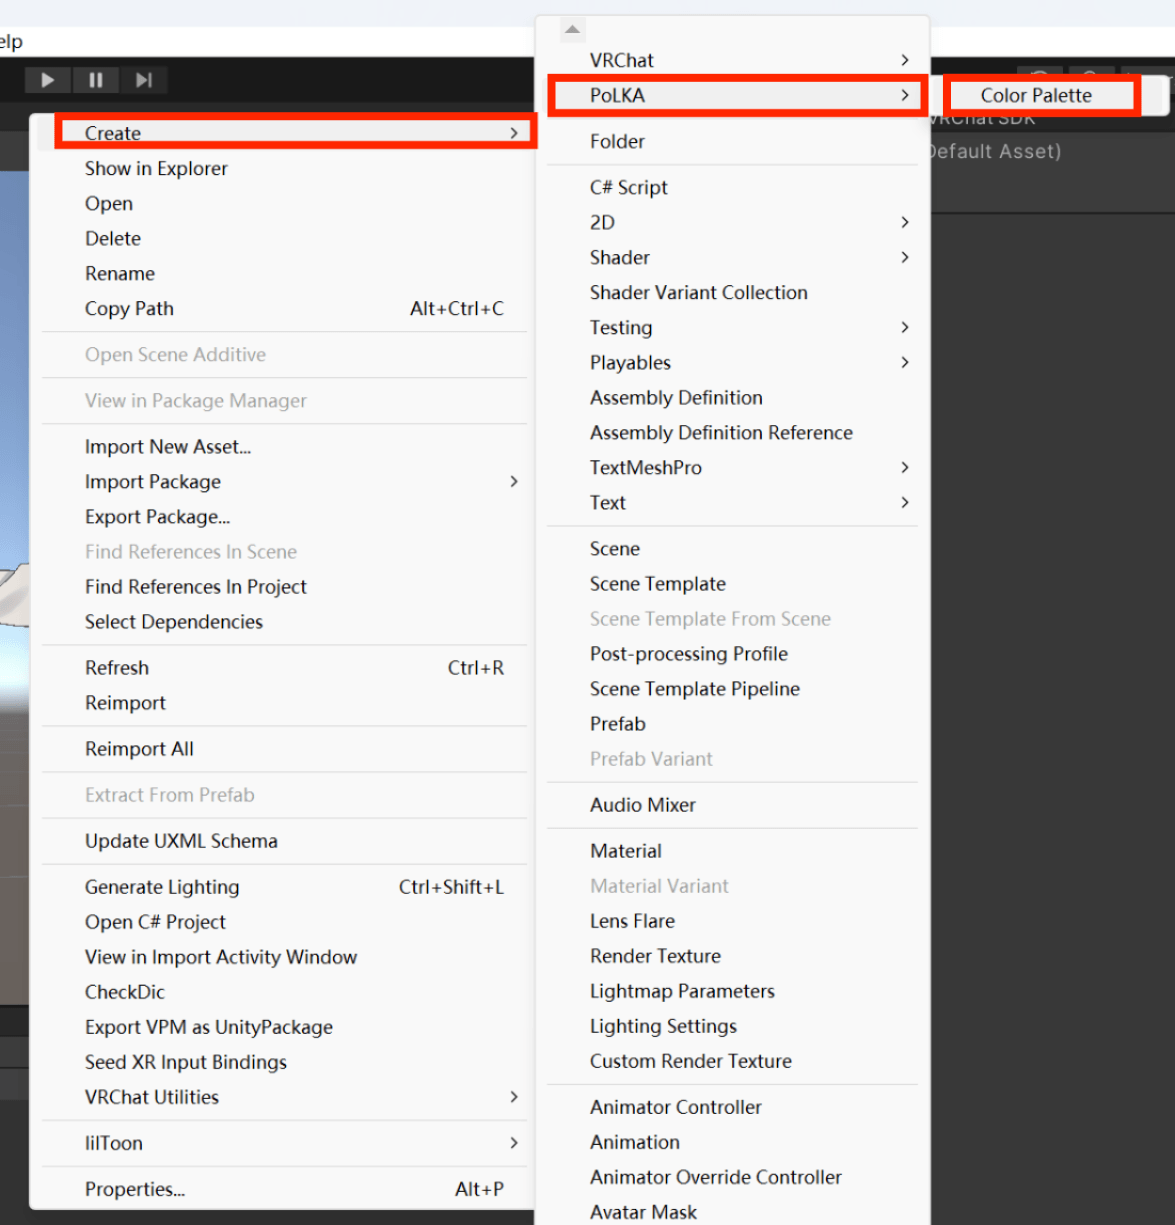Choose Export VPM as UnityPackage
The width and height of the screenshot is (1175, 1225).
tap(208, 1027)
